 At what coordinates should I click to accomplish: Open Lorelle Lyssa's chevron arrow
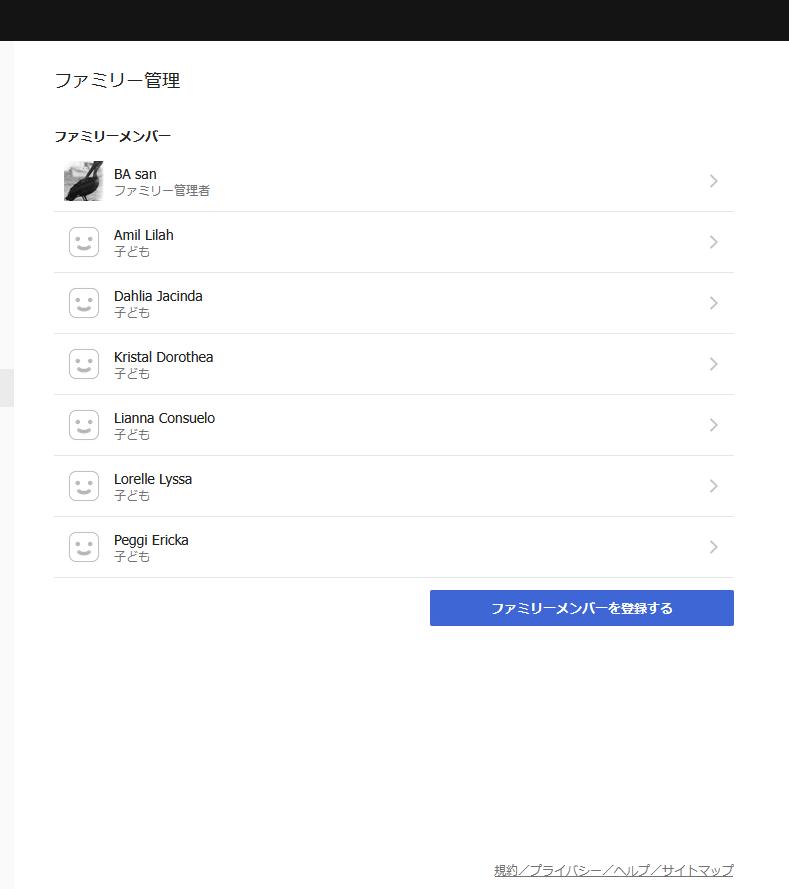pyautogui.click(x=714, y=486)
